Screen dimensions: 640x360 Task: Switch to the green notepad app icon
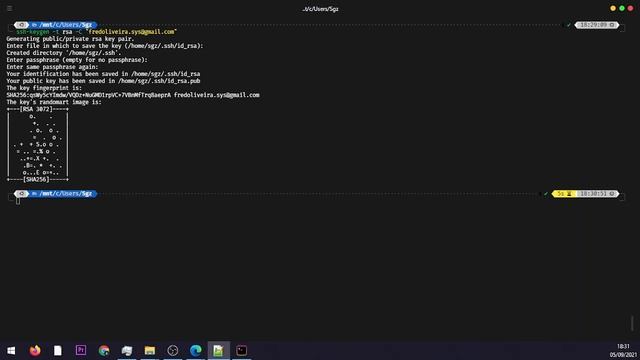(x=218, y=350)
